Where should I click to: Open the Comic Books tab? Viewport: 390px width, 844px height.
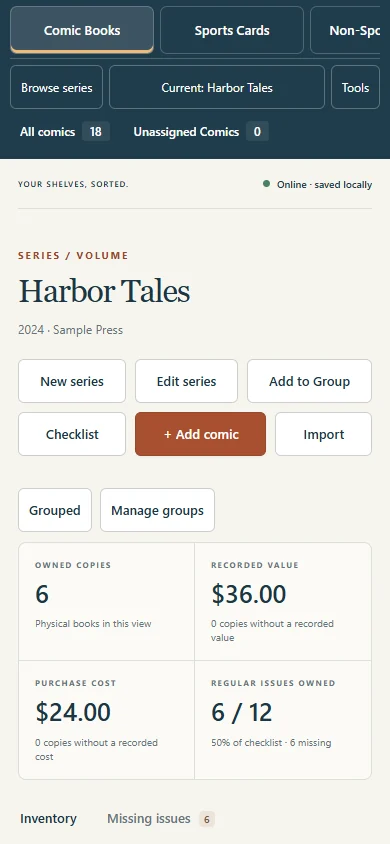click(x=82, y=30)
